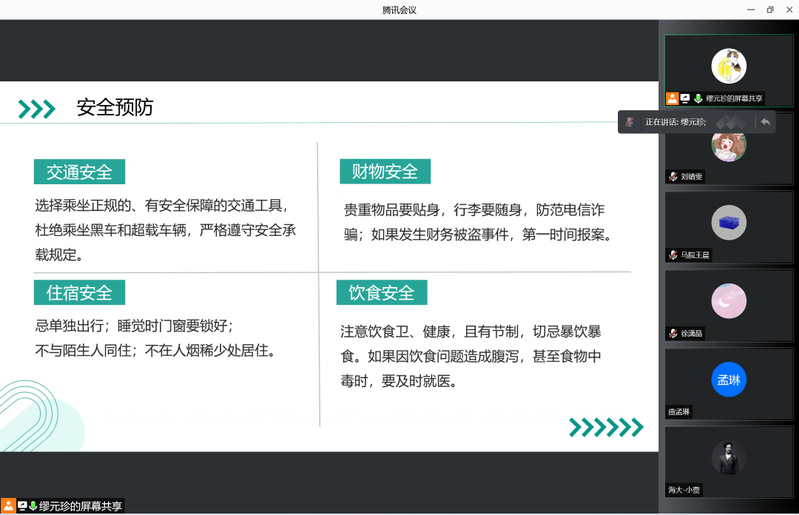Image resolution: width=799 pixels, height=515 pixels.
Task: Click the 交通安全 heading on slide
Action: pos(80,171)
